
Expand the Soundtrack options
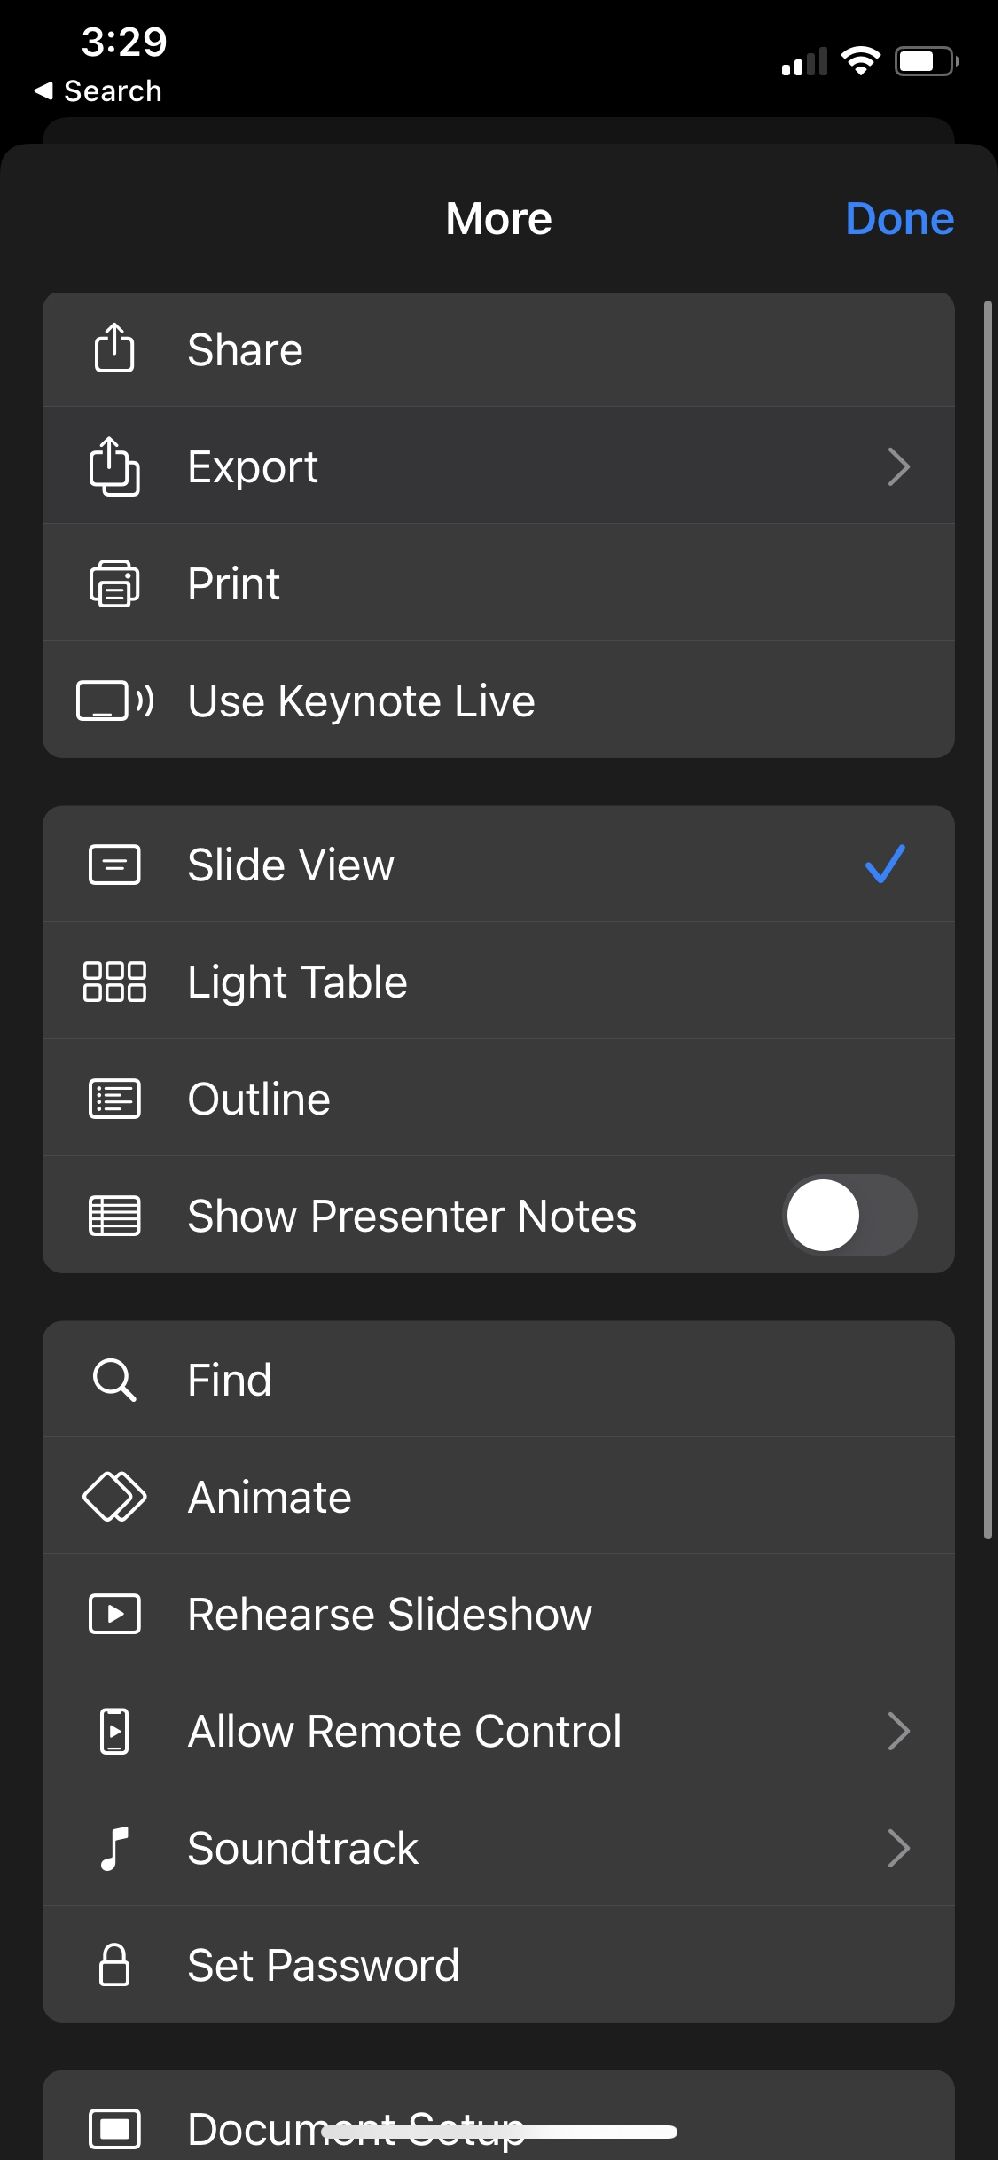tap(897, 1848)
